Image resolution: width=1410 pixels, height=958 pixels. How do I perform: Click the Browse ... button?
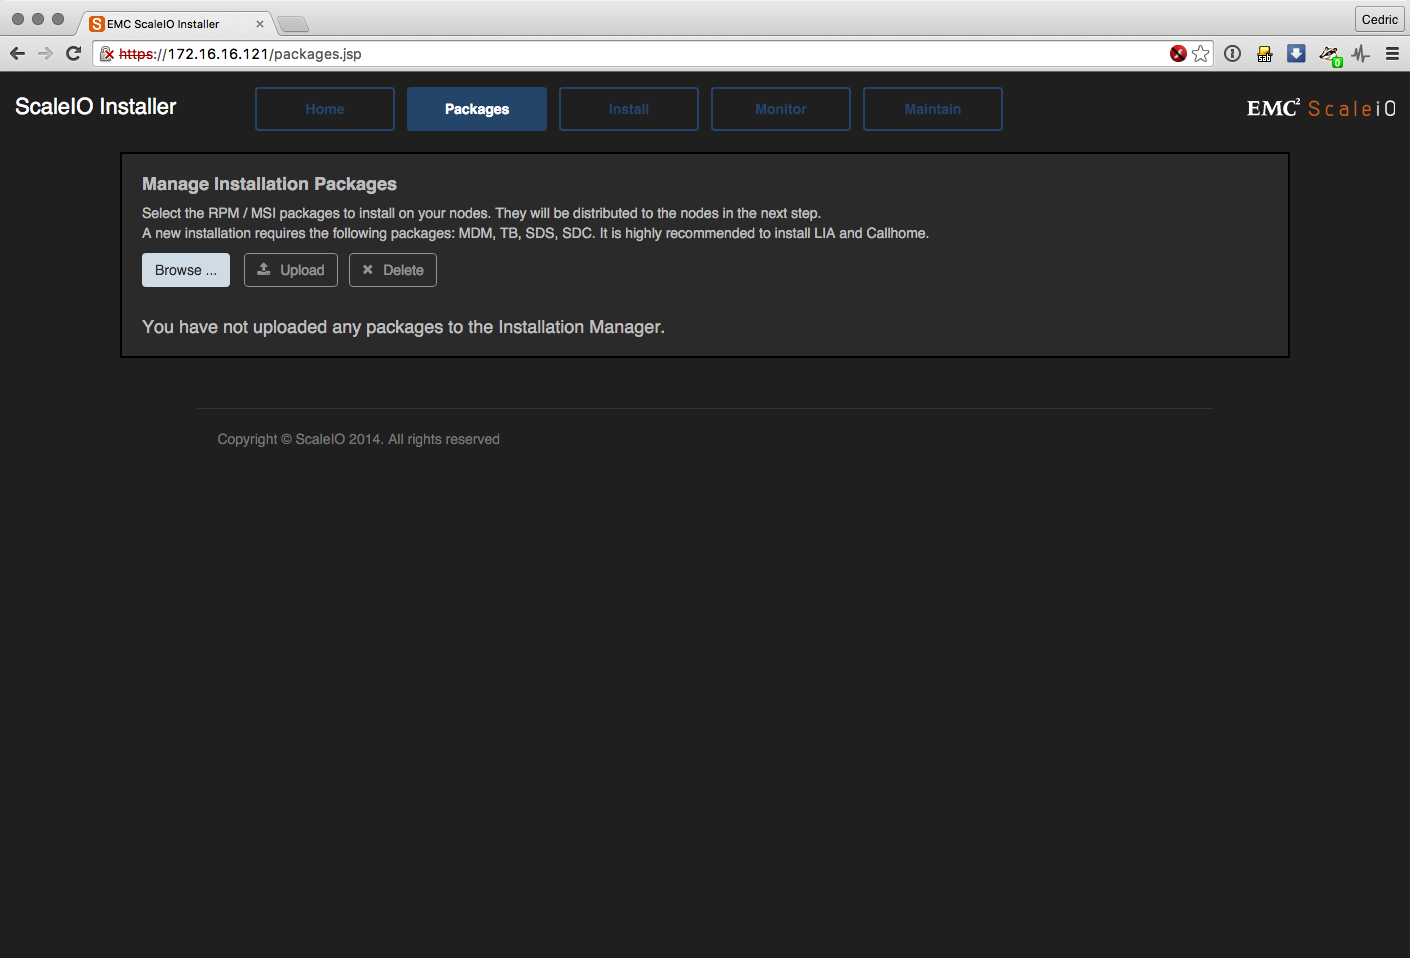pyautogui.click(x=186, y=270)
